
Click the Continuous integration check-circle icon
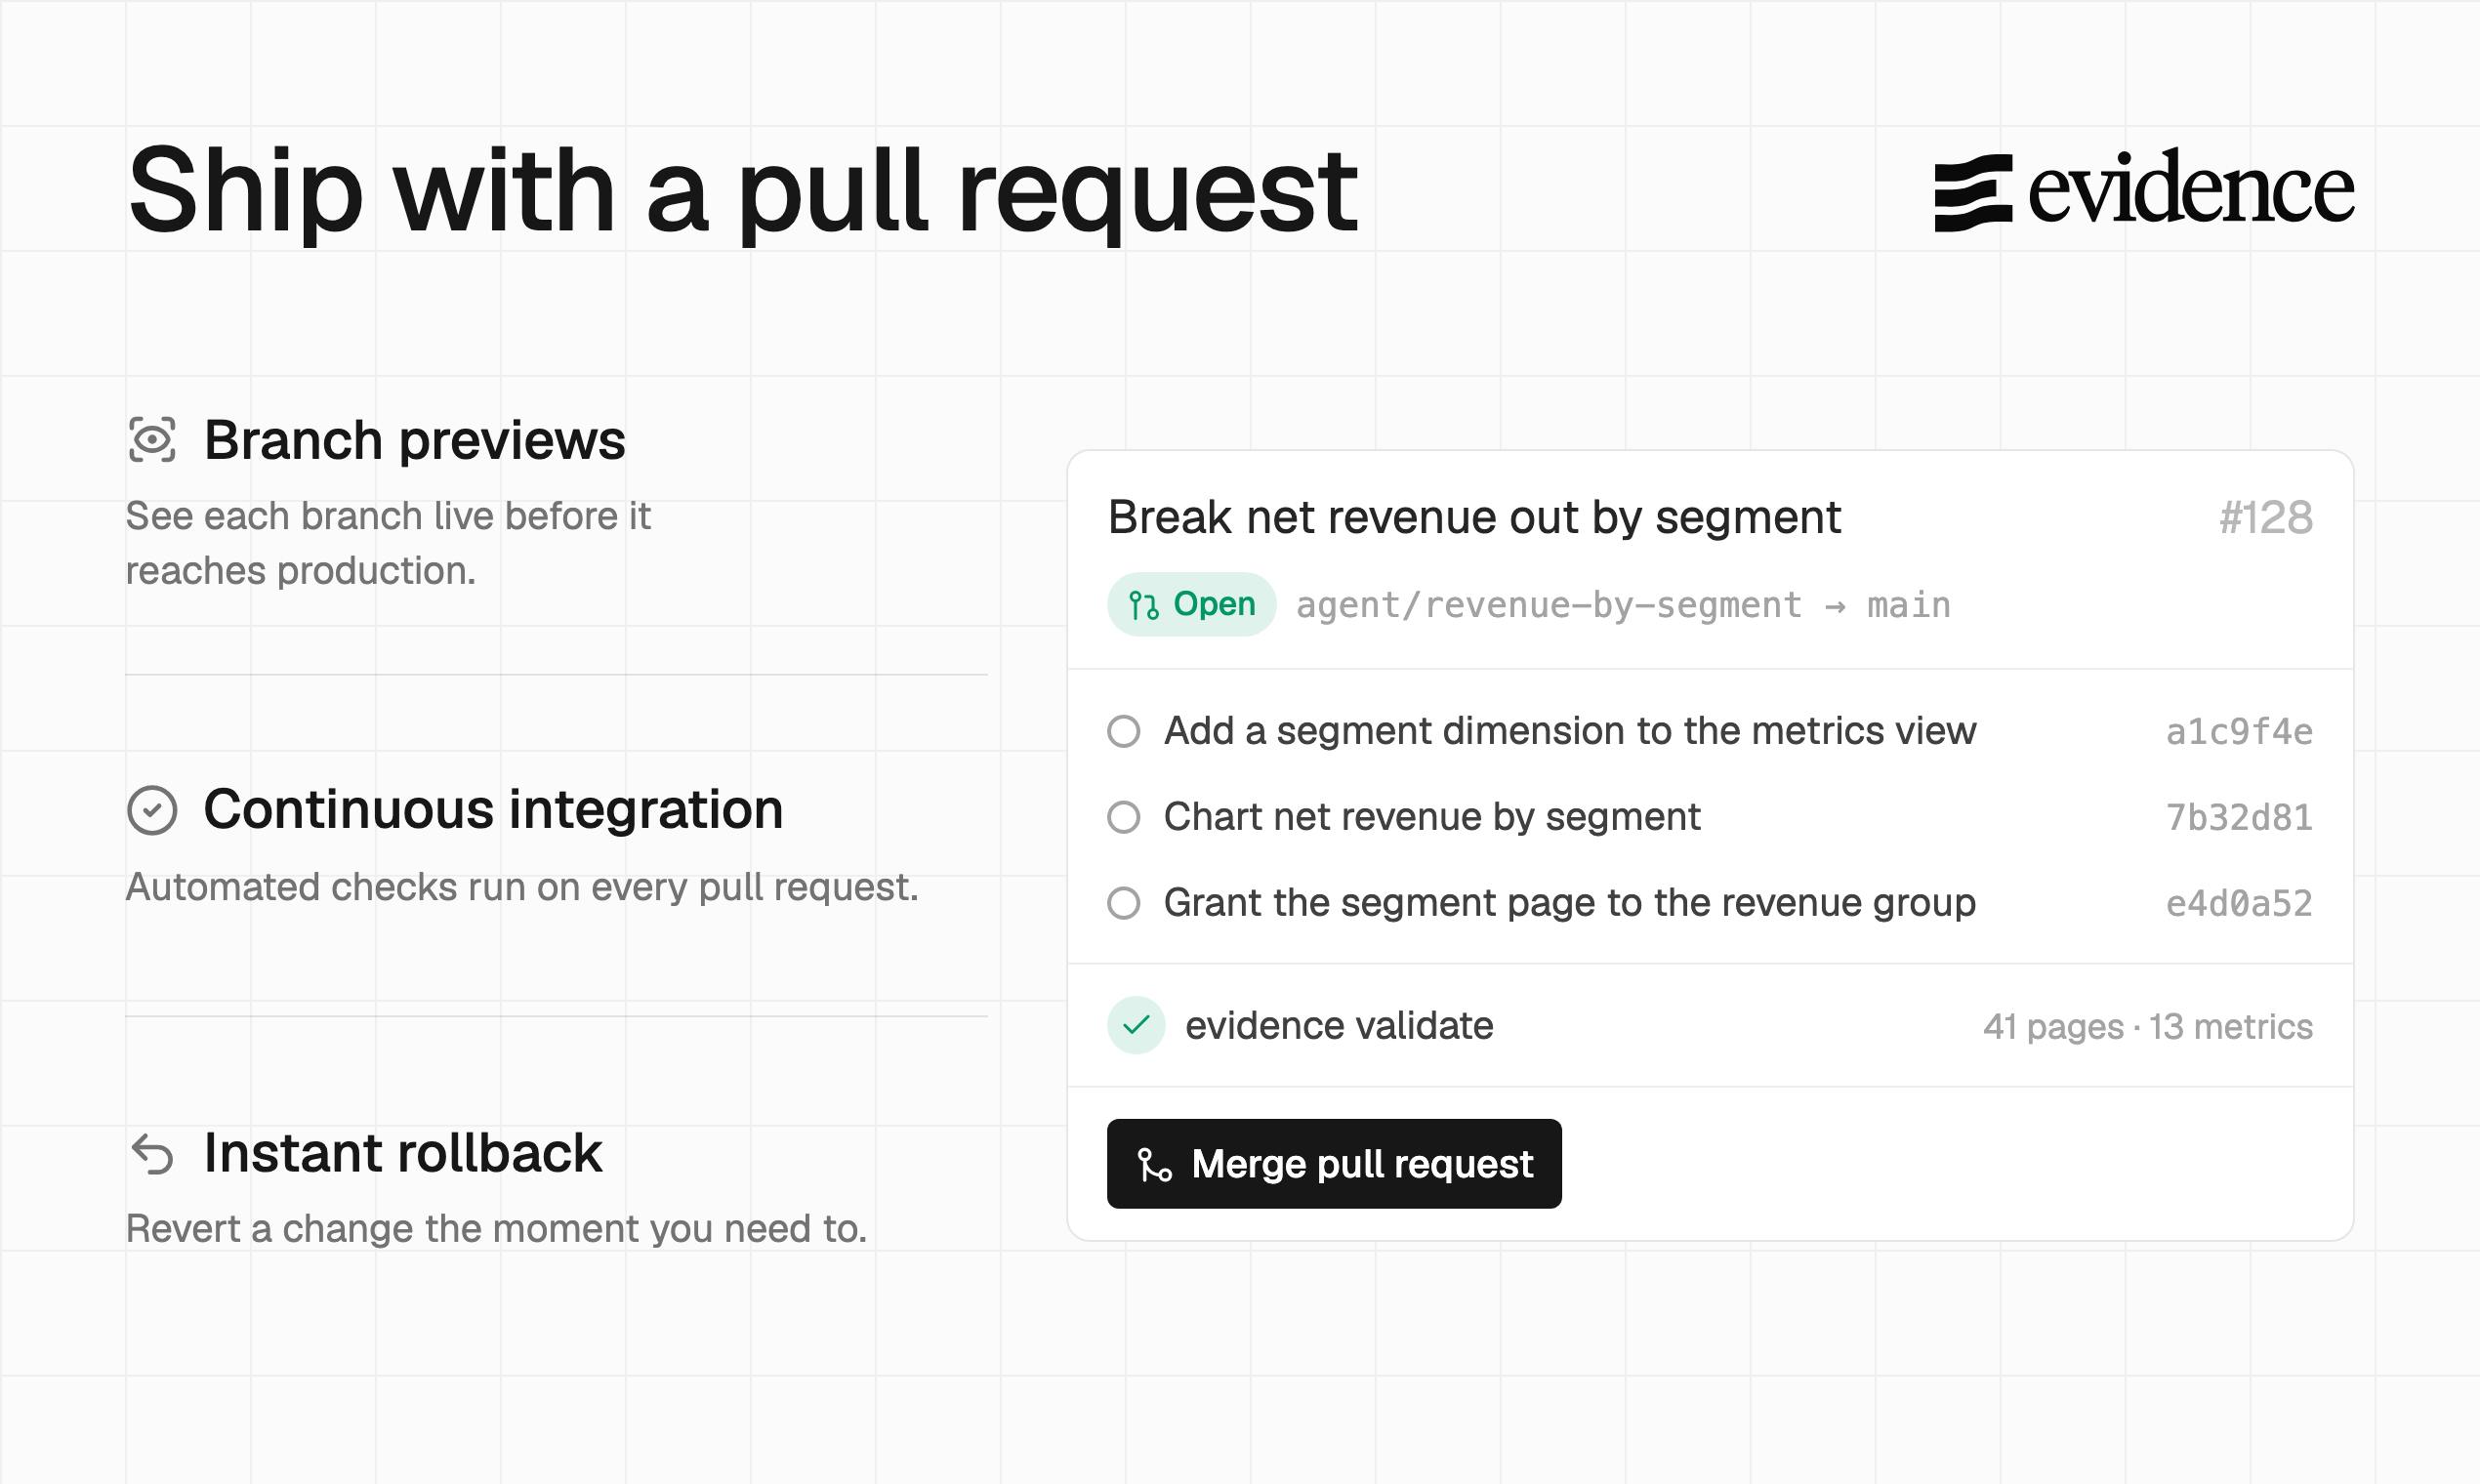(x=152, y=810)
